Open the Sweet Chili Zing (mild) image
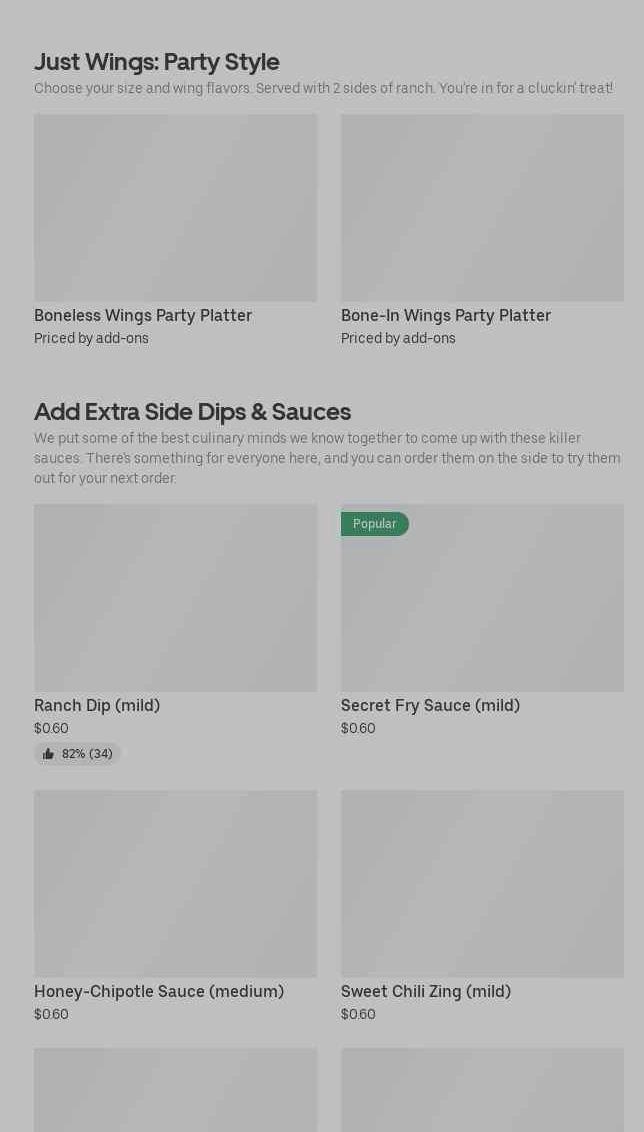 coord(482,884)
